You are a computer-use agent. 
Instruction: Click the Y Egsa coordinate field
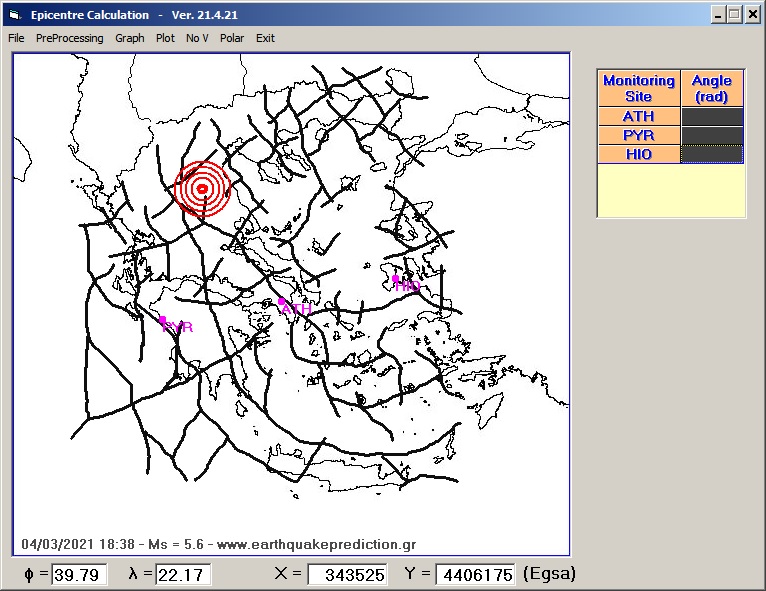point(475,575)
